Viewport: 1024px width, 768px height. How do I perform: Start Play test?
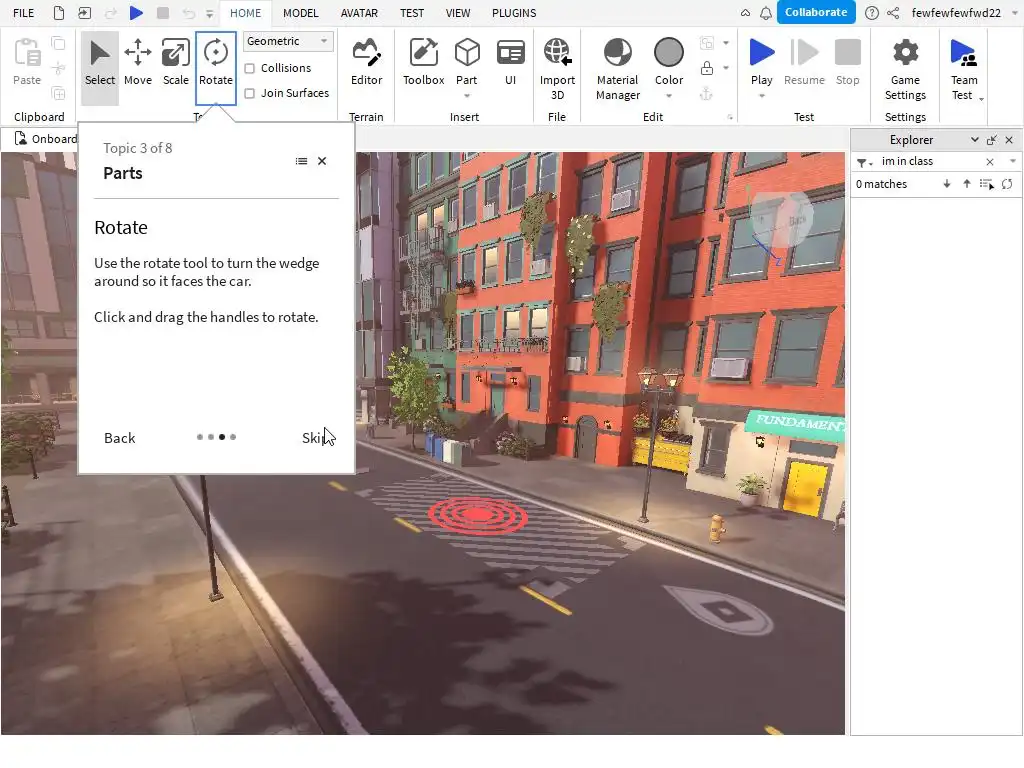(x=761, y=61)
